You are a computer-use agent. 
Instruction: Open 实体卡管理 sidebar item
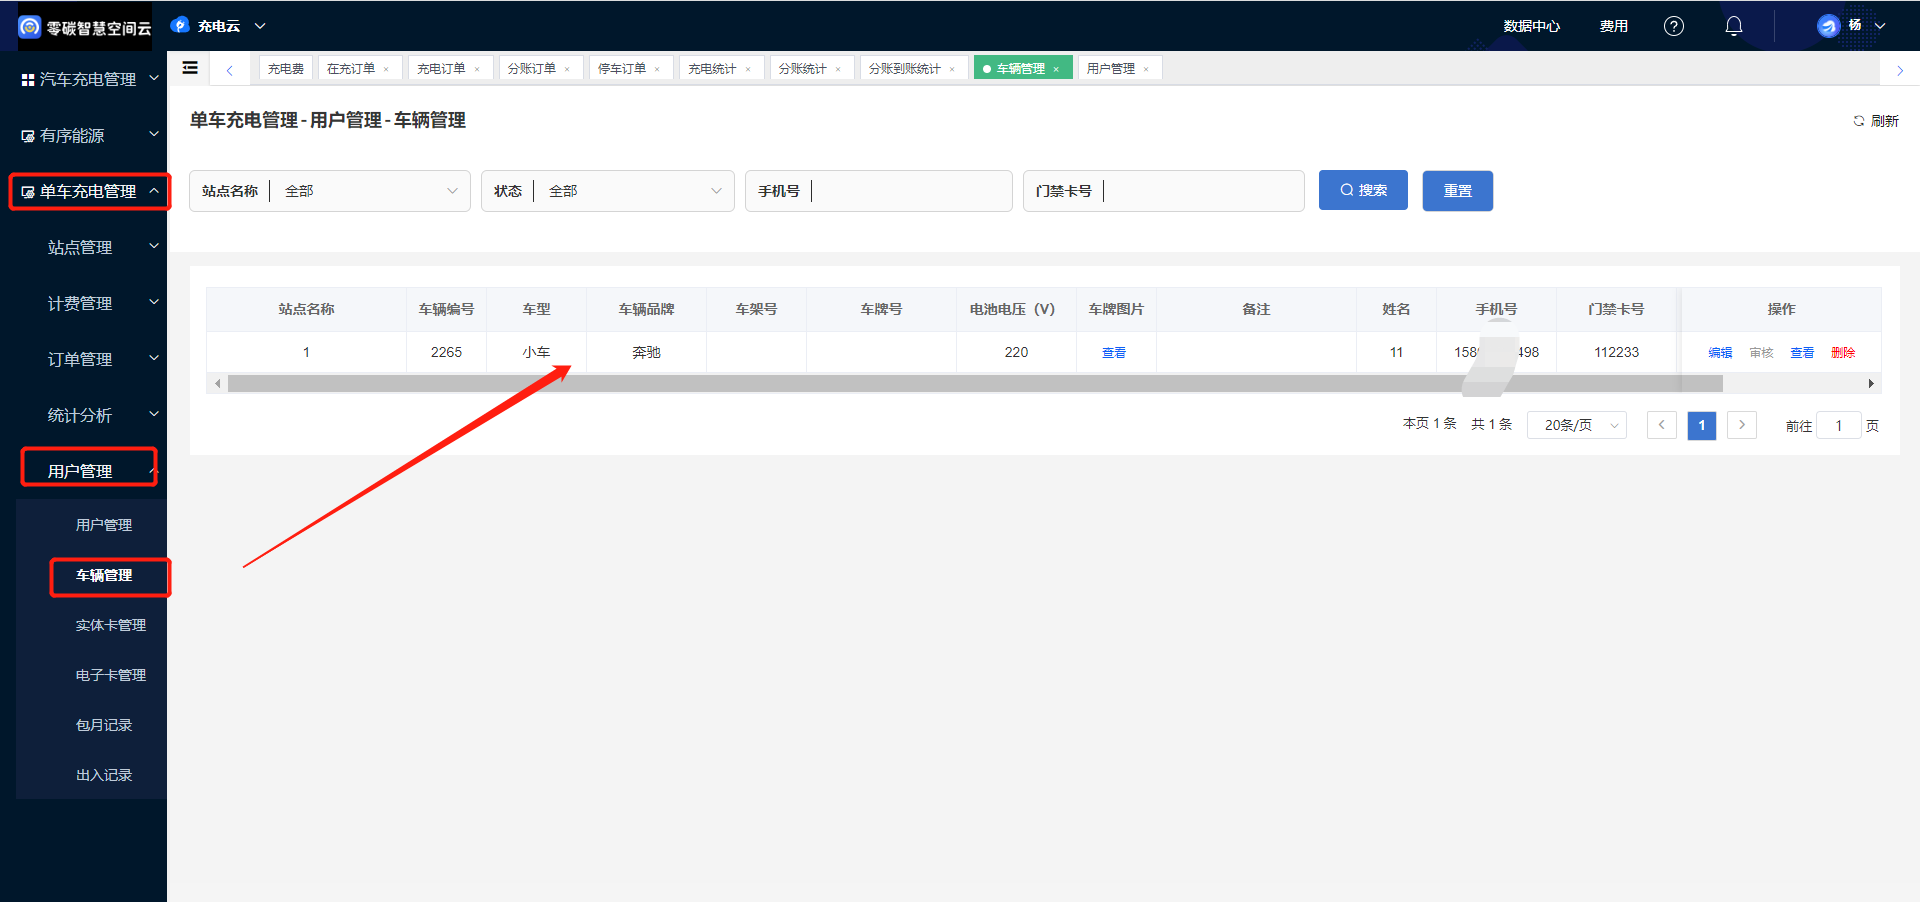click(x=111, y=625)
